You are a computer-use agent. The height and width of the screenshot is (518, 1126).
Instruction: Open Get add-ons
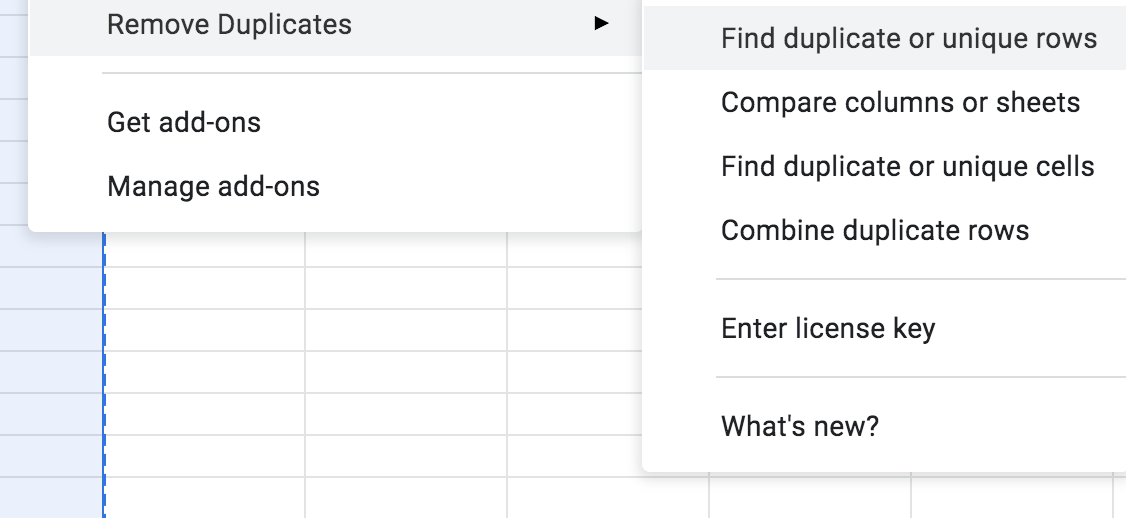[x=184, y=123]
